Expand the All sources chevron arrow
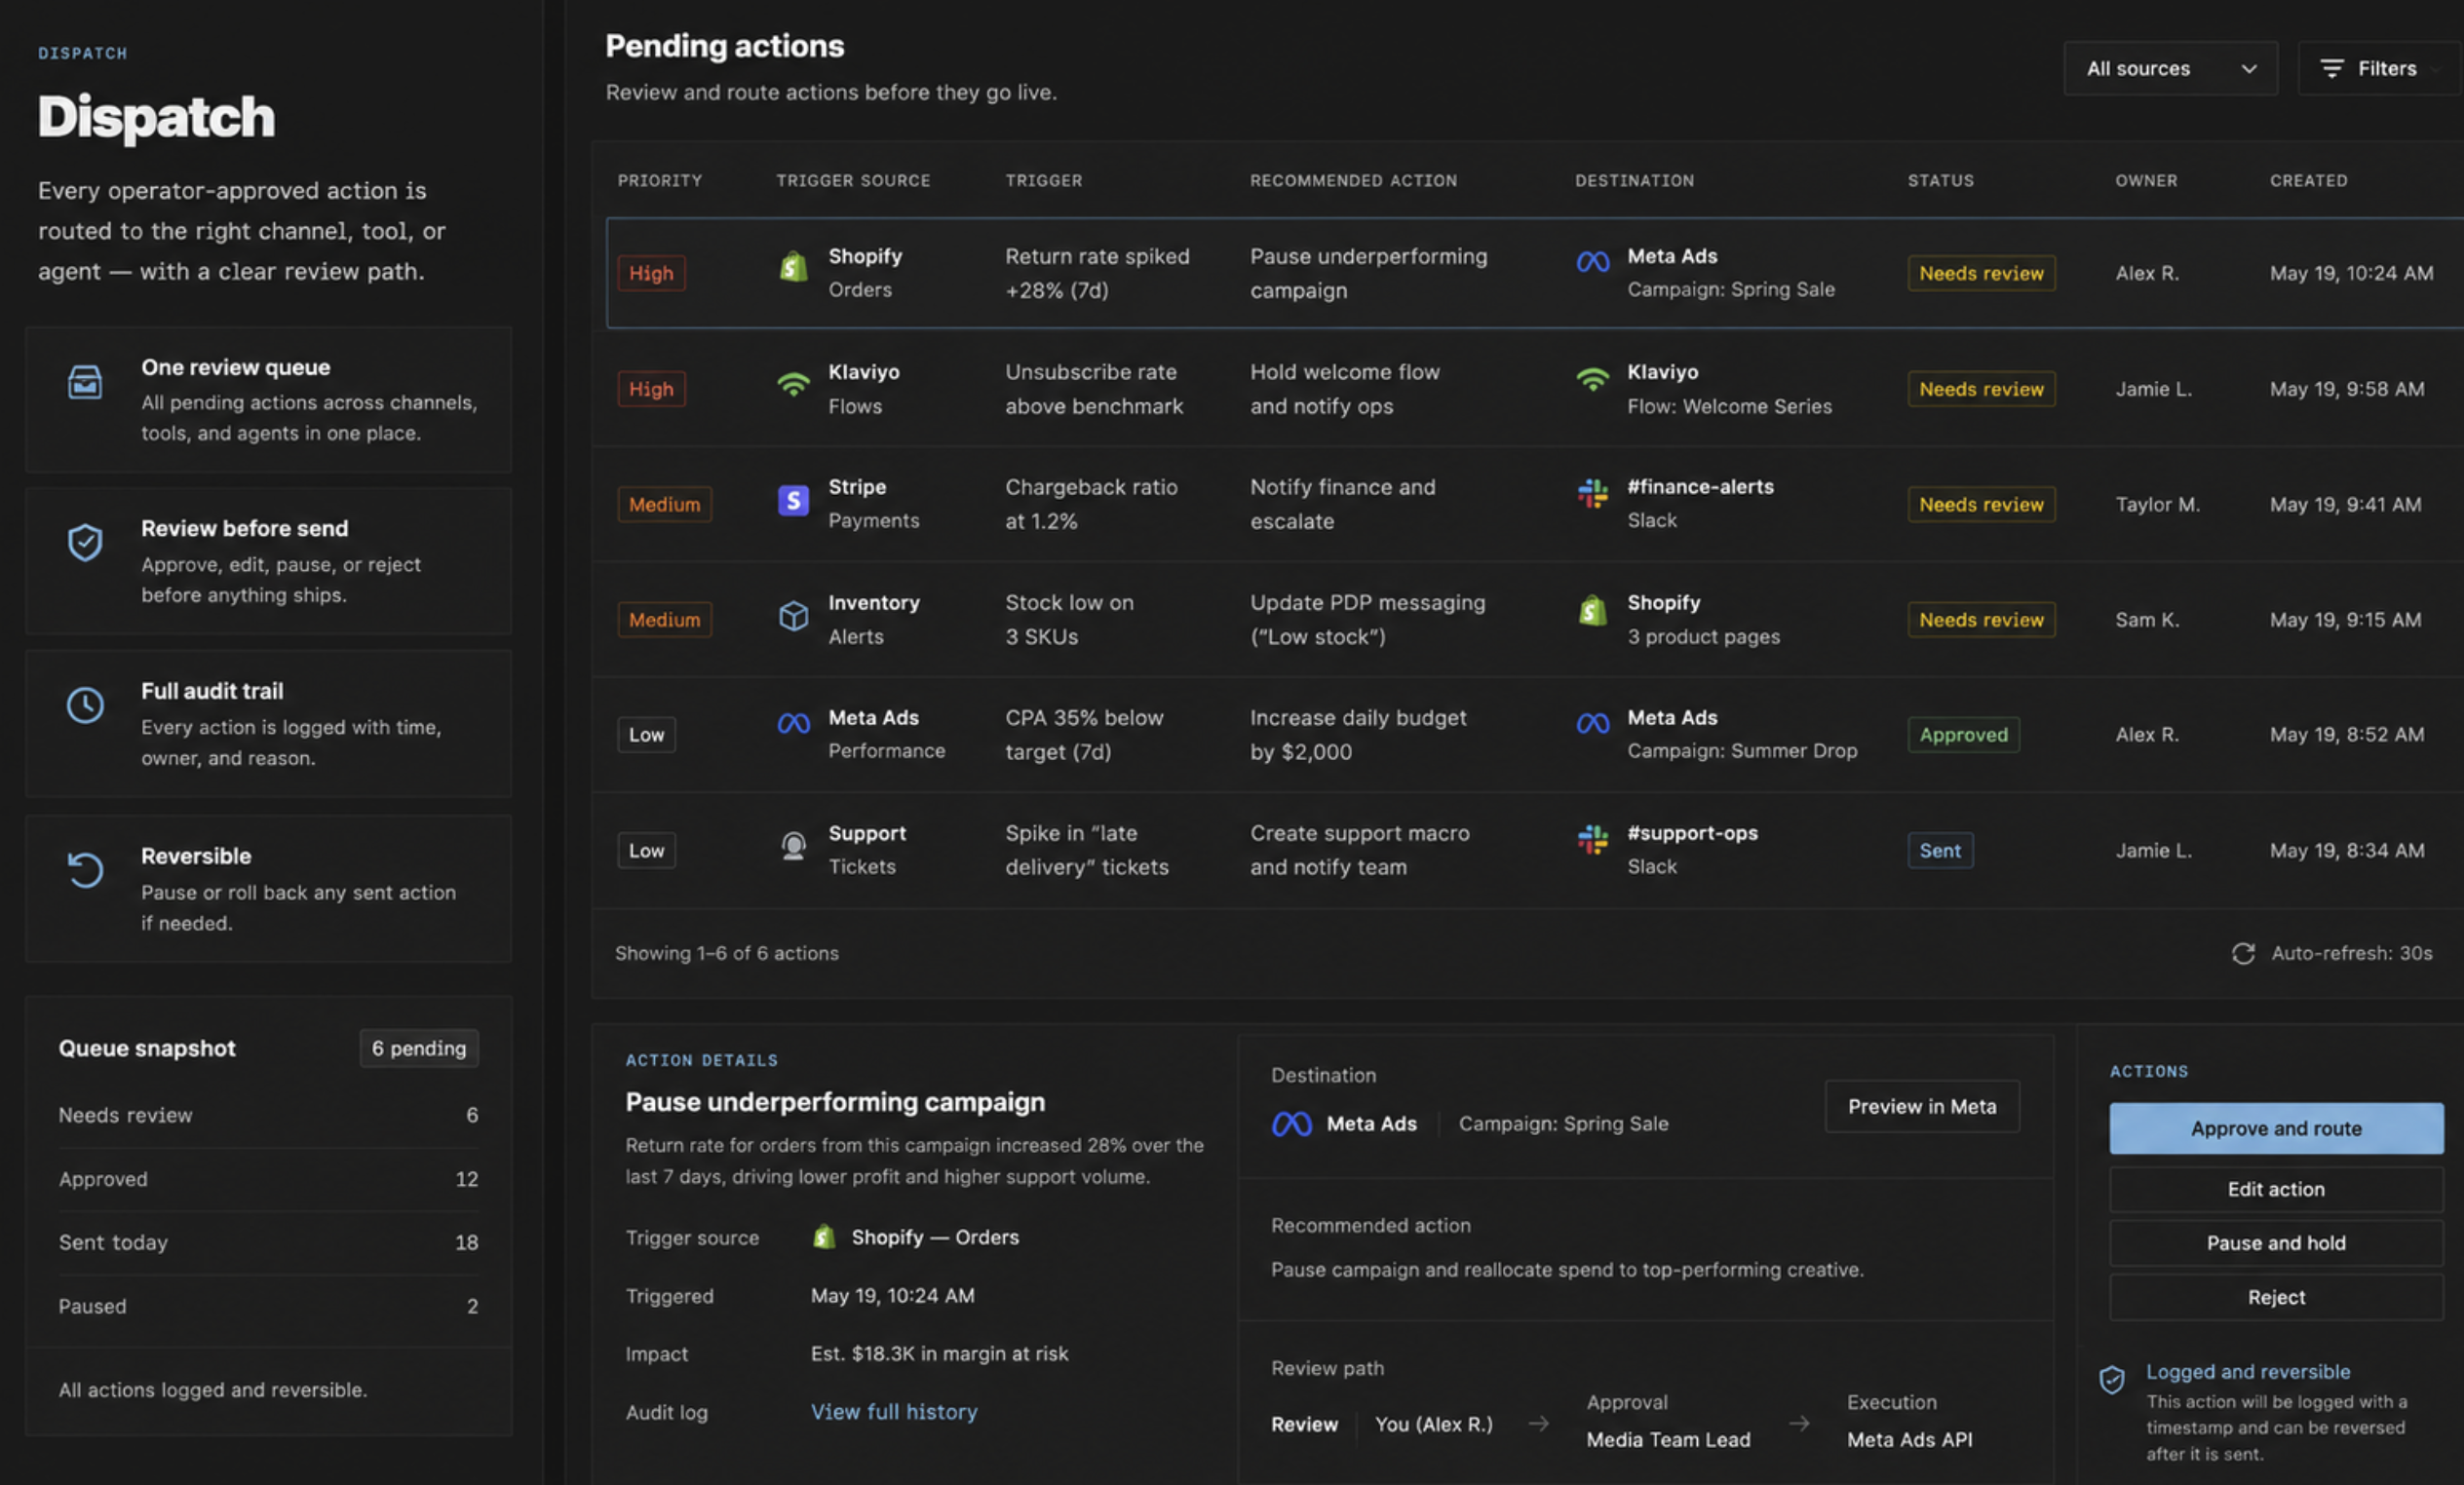 pyautogui.click(x=2249, y=69)
